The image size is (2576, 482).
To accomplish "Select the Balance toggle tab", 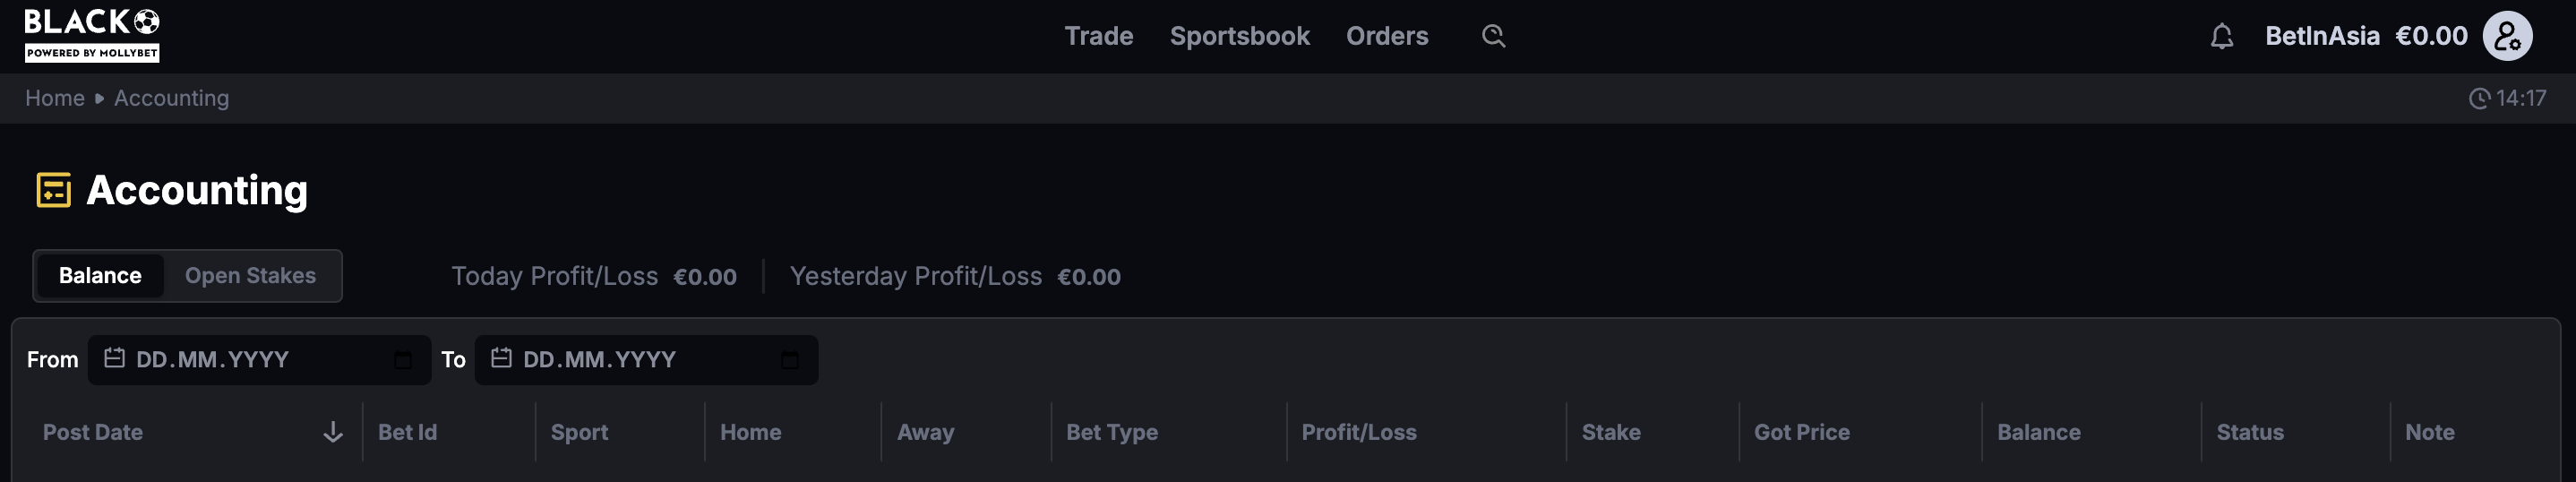I will [100, 276].
